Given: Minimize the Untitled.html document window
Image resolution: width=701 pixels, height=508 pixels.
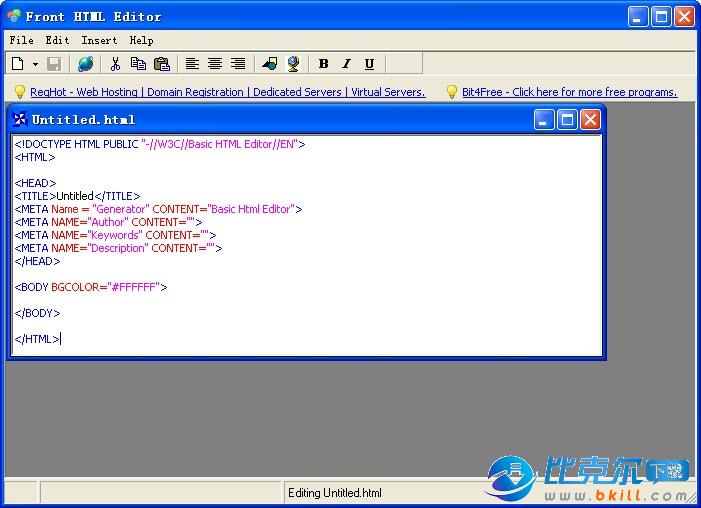Looking at the screenshot, I should [x=544, y=120].
